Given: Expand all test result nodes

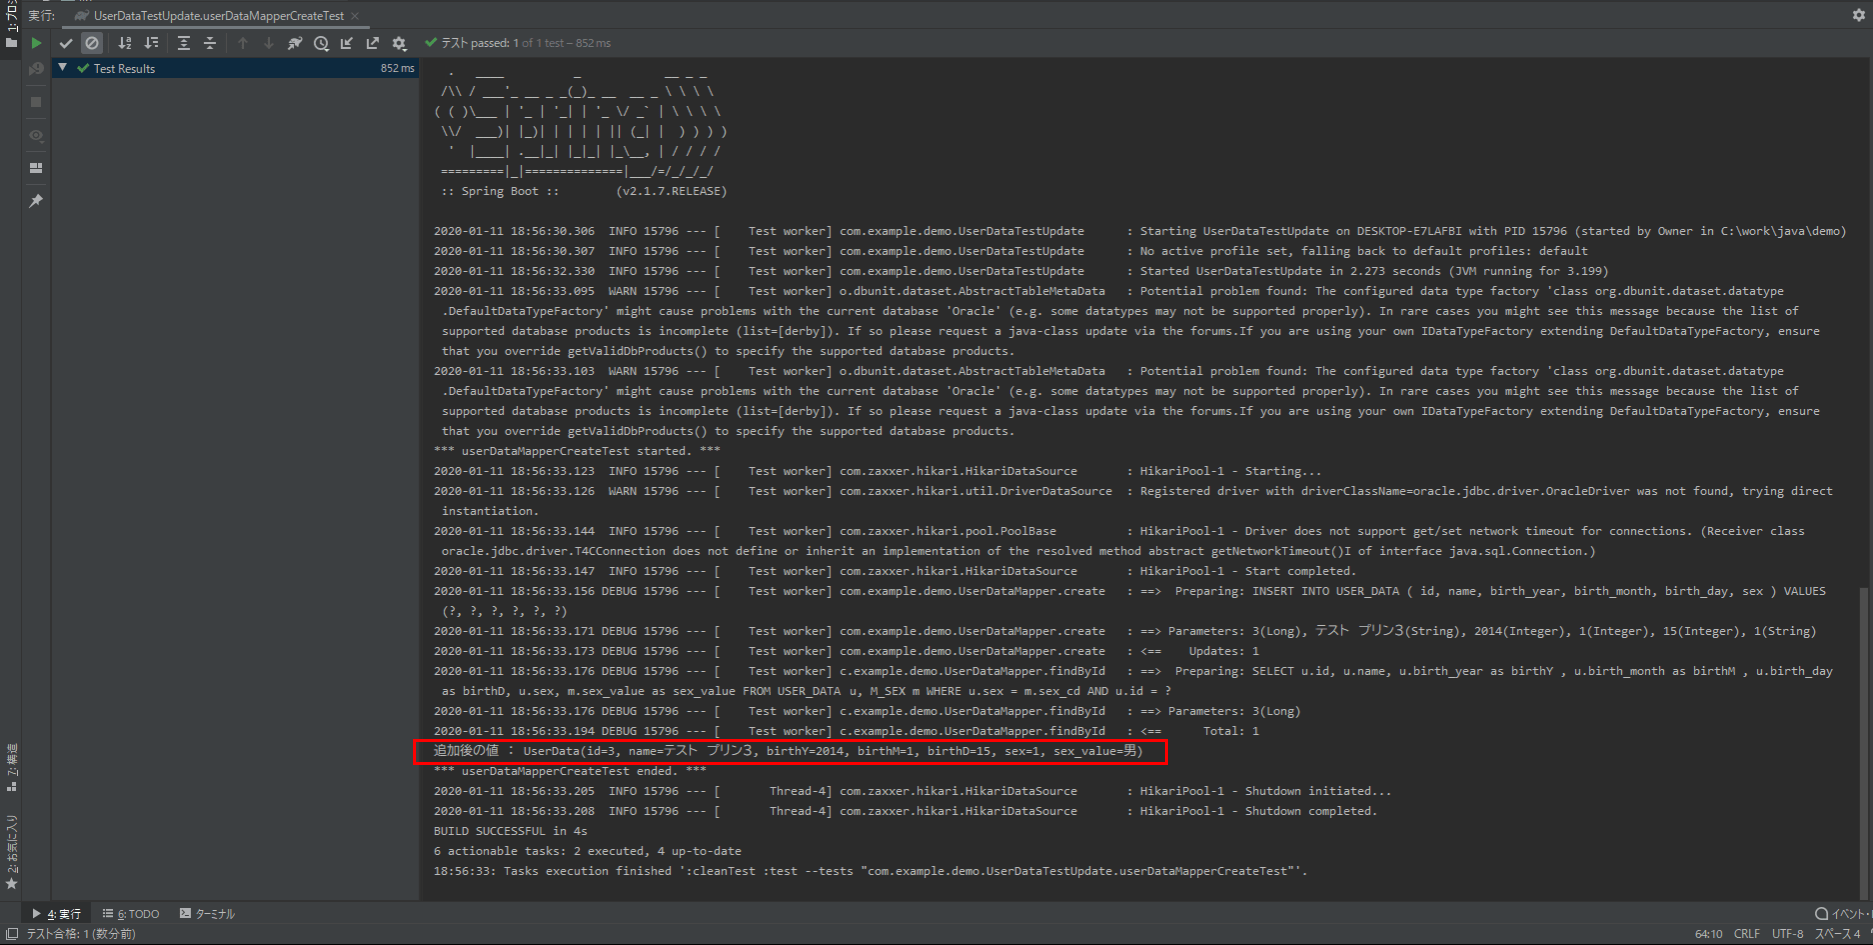Looking at the screenshot, I should pos(184,43).
